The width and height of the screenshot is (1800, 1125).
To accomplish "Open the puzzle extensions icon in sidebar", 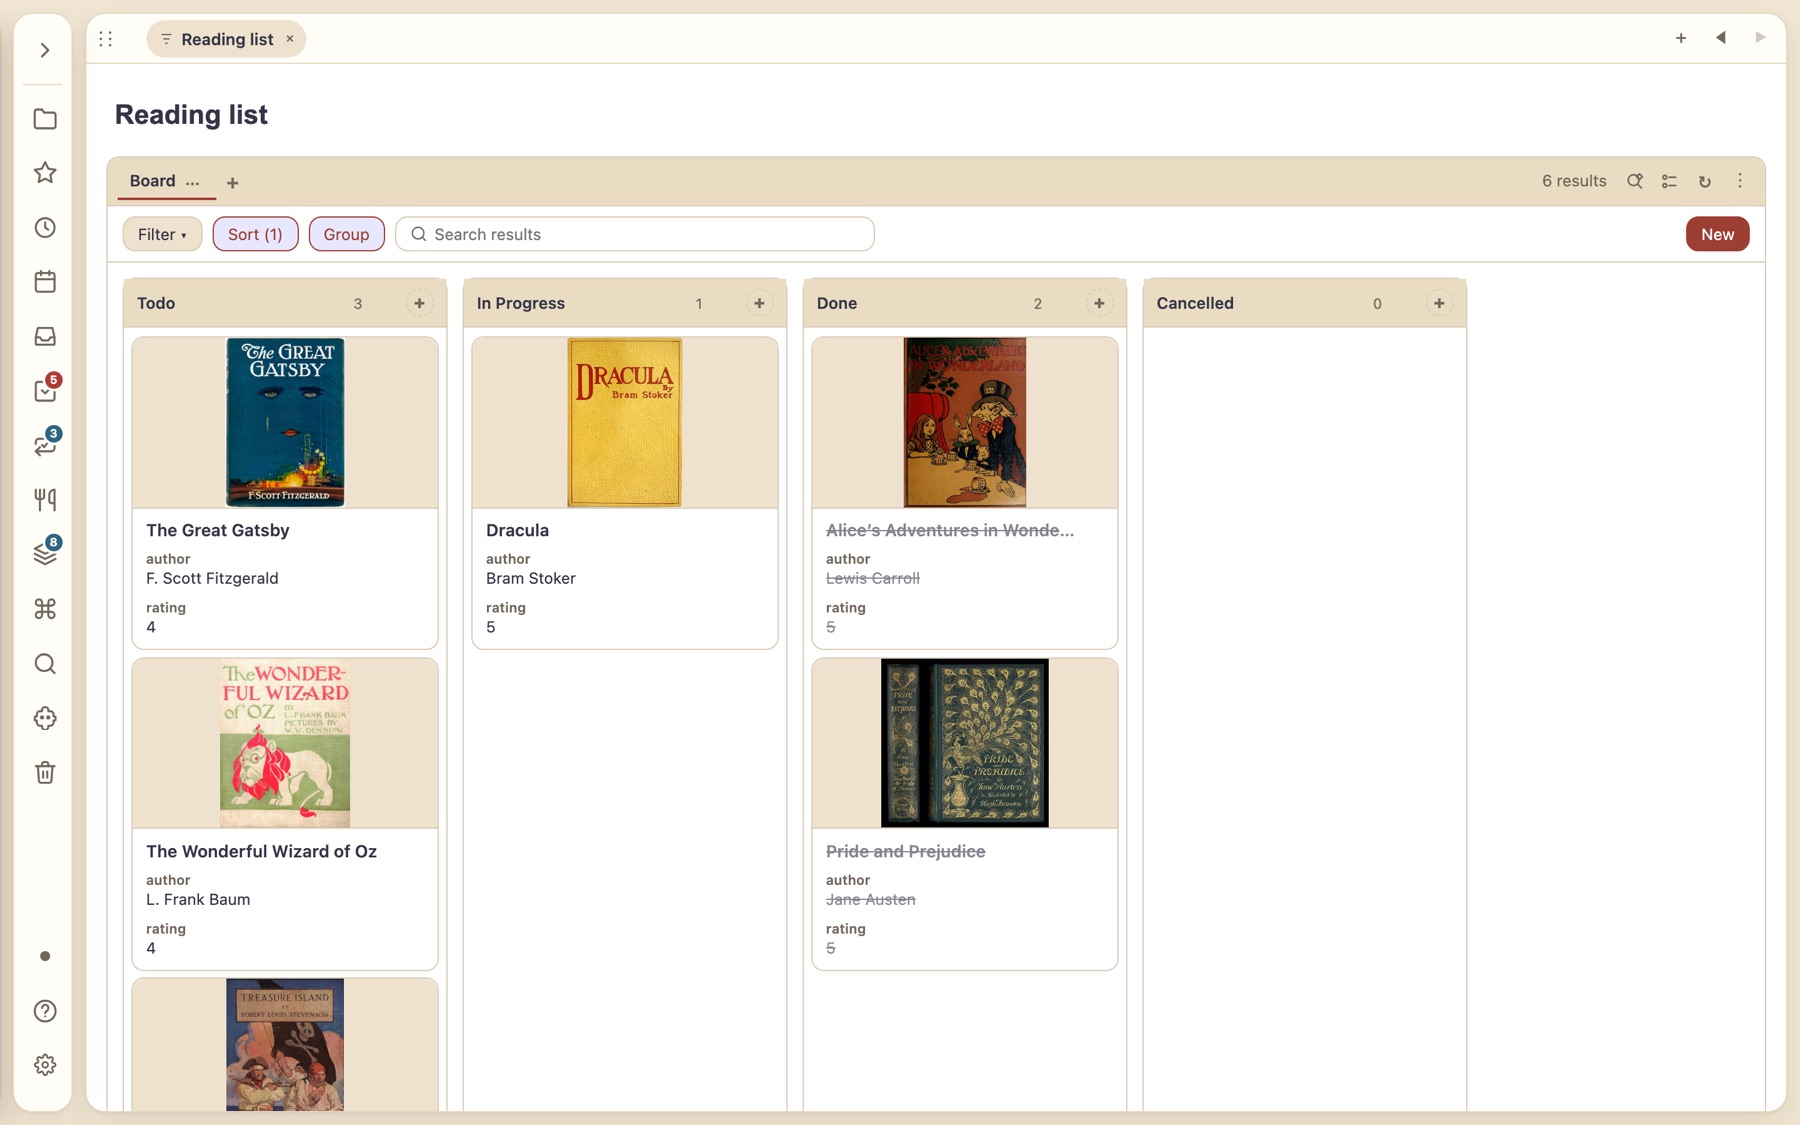I will (45, 718).
